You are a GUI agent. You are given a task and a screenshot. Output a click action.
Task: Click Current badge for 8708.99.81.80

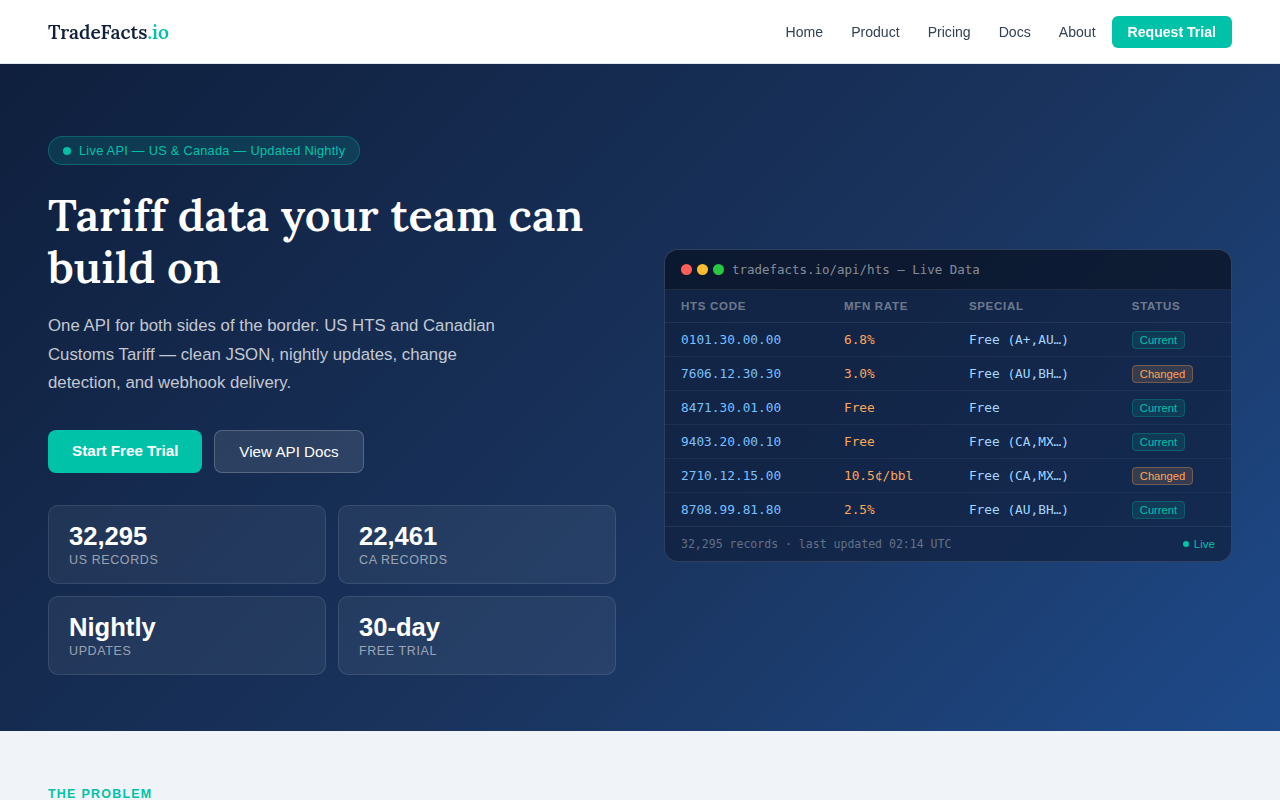coord(1158,510)
